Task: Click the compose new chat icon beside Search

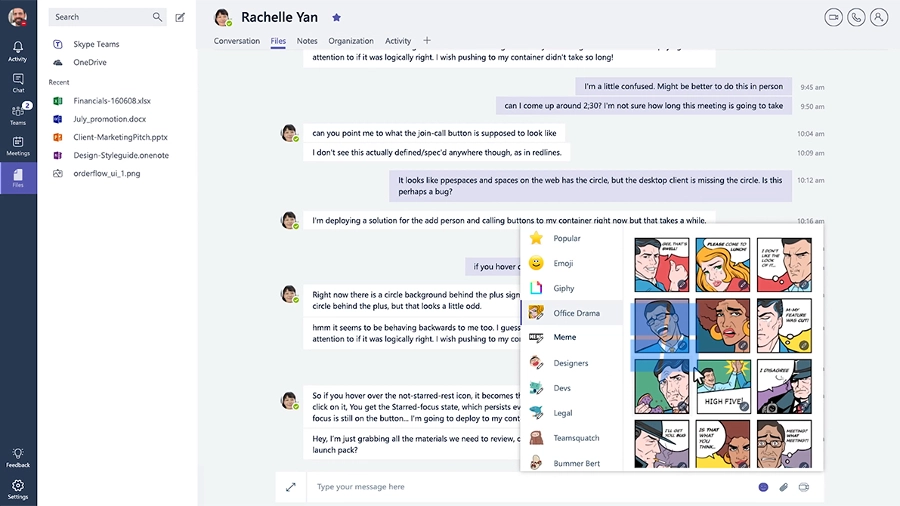Action: (x=180, y=17)
